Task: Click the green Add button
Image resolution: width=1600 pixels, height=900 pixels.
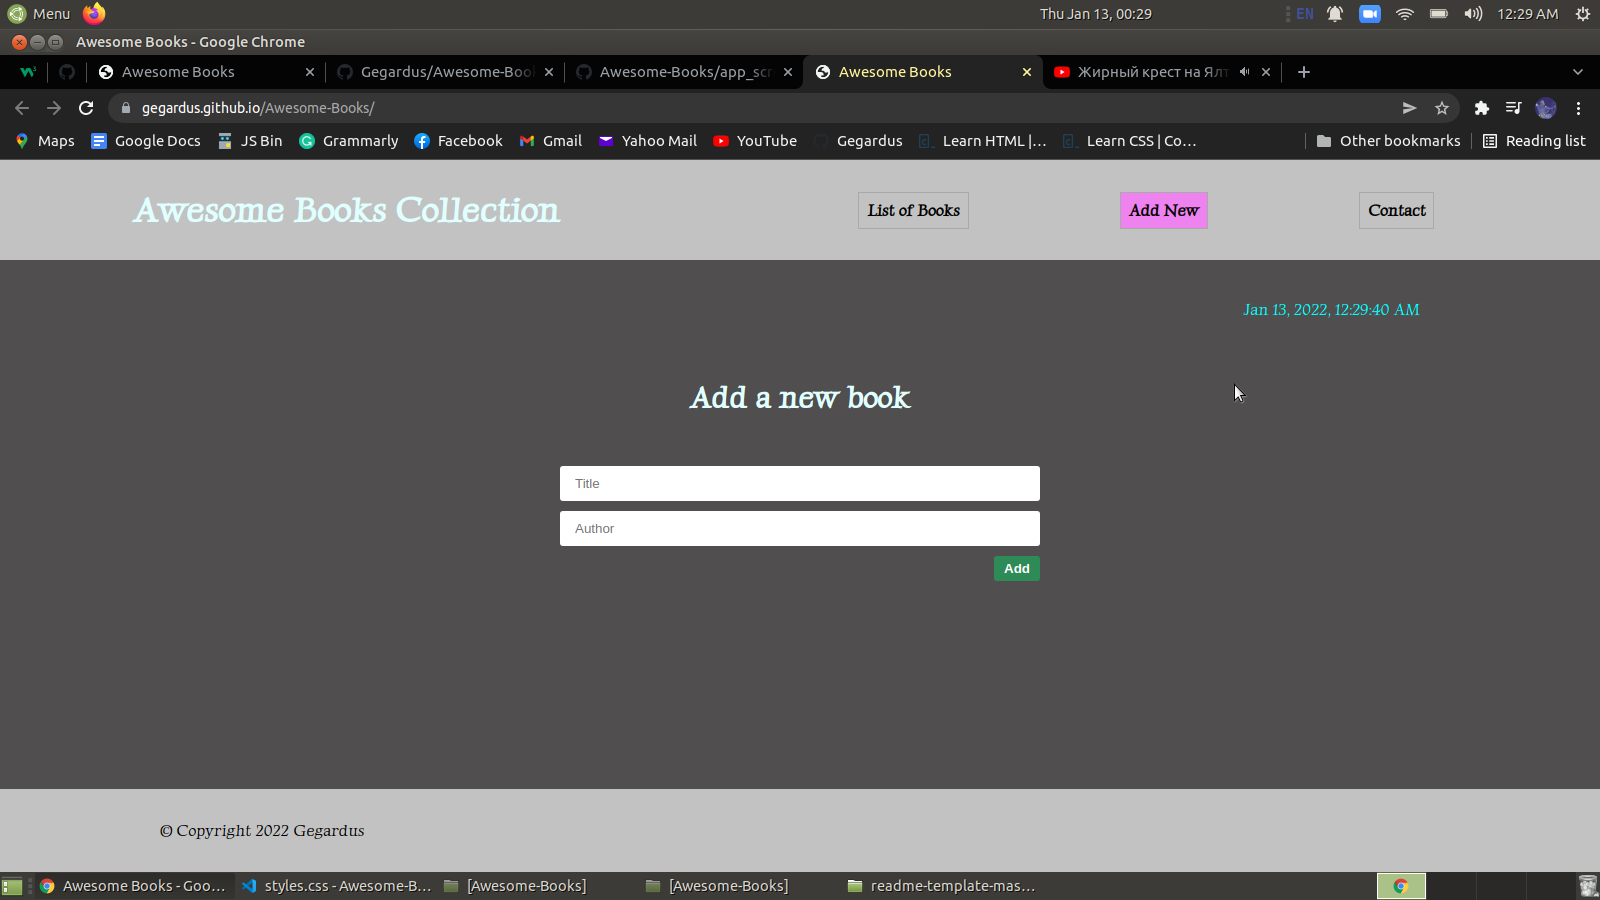Action: 1017,568
